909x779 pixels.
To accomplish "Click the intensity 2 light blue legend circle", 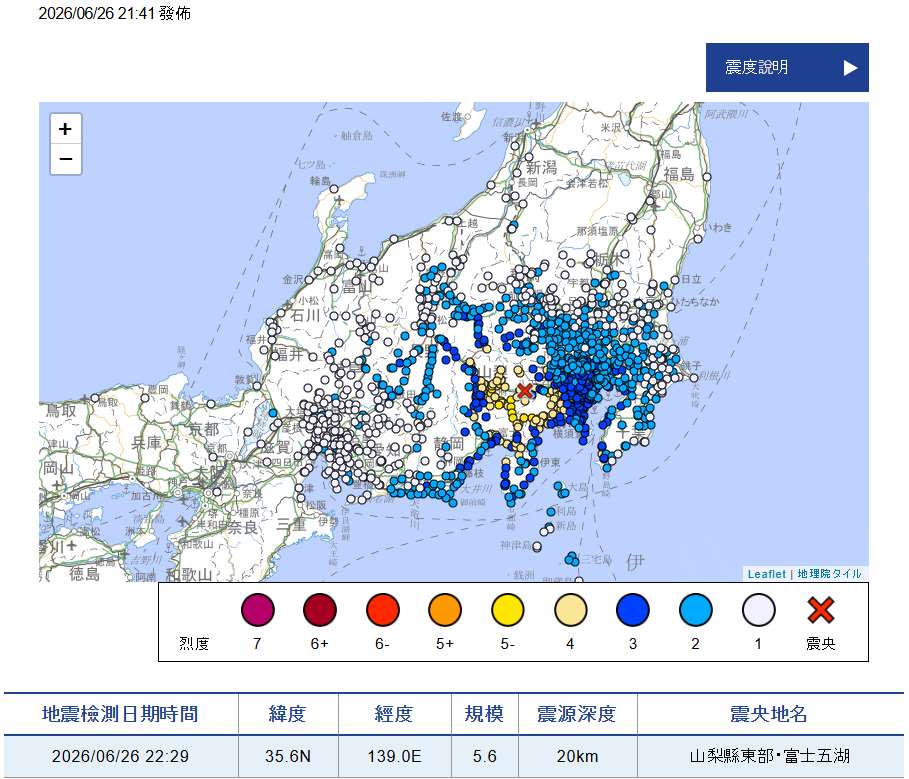I will click(696, 610).
